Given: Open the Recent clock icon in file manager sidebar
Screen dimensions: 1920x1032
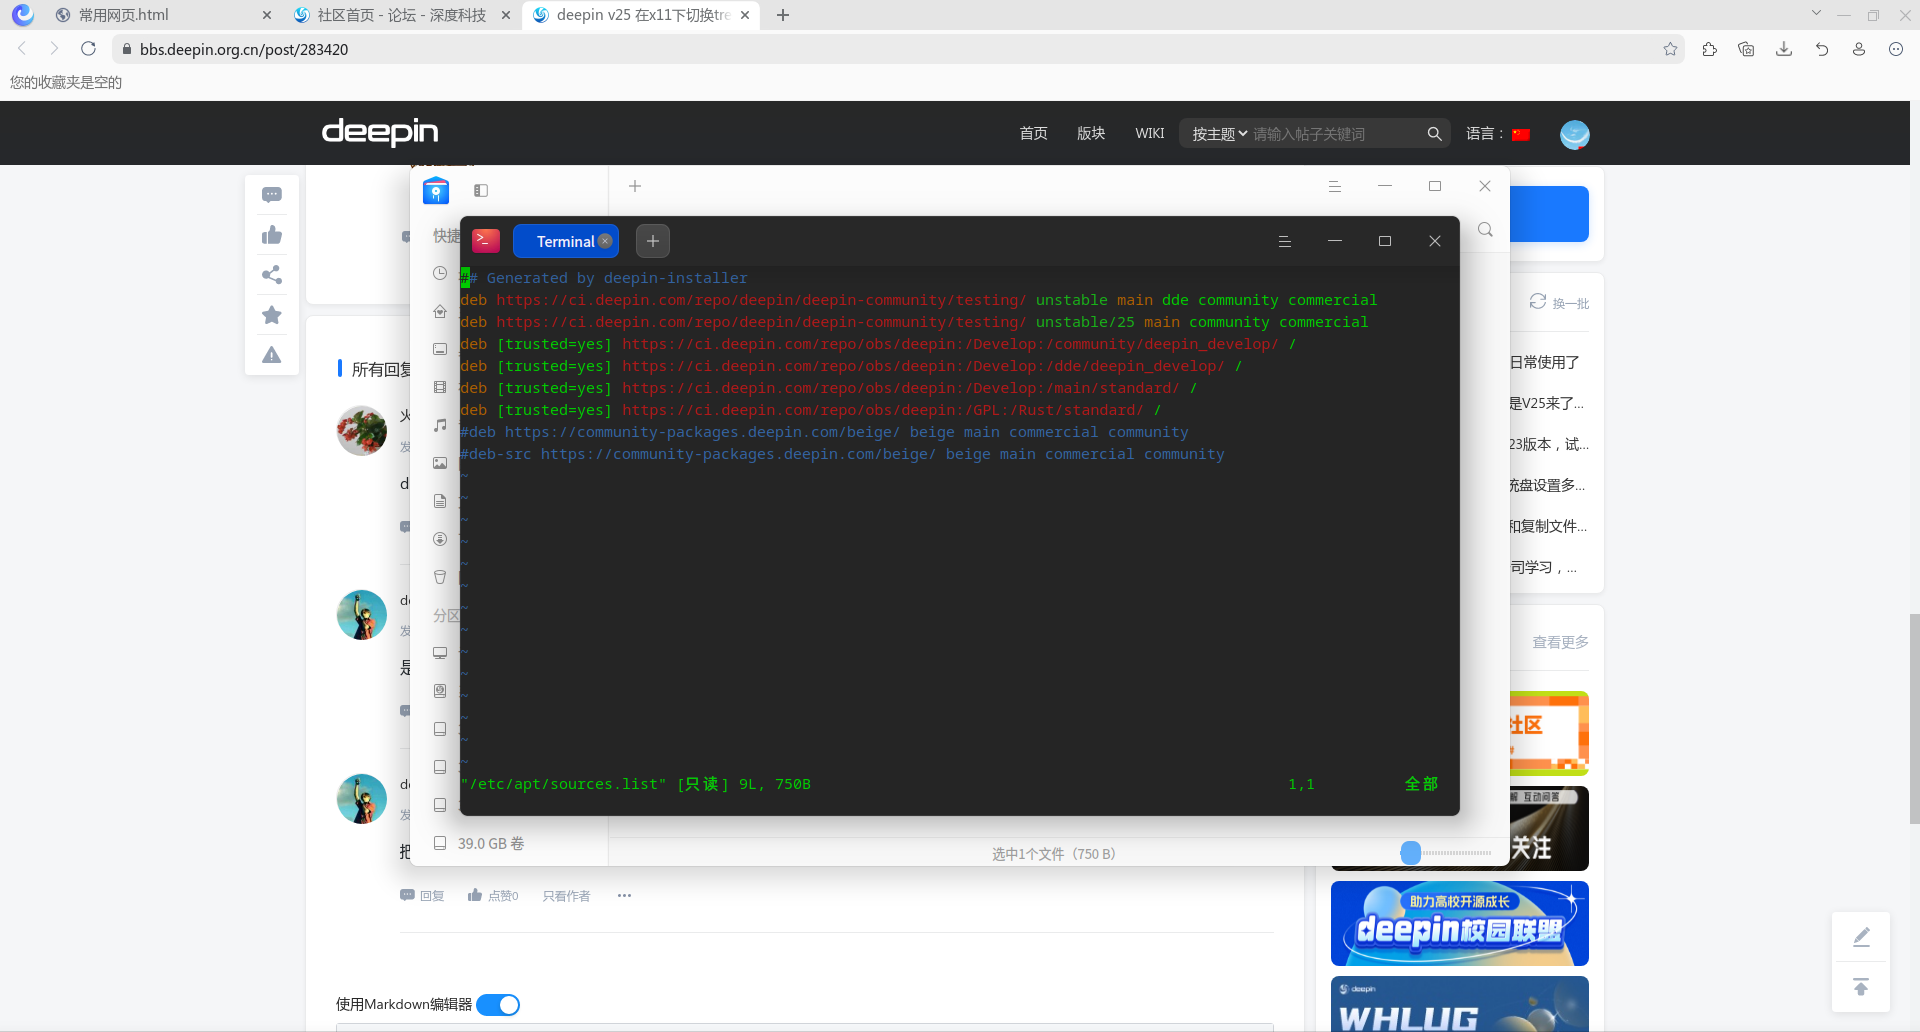Looking at the screenshot, I should [x=440, y=273].
